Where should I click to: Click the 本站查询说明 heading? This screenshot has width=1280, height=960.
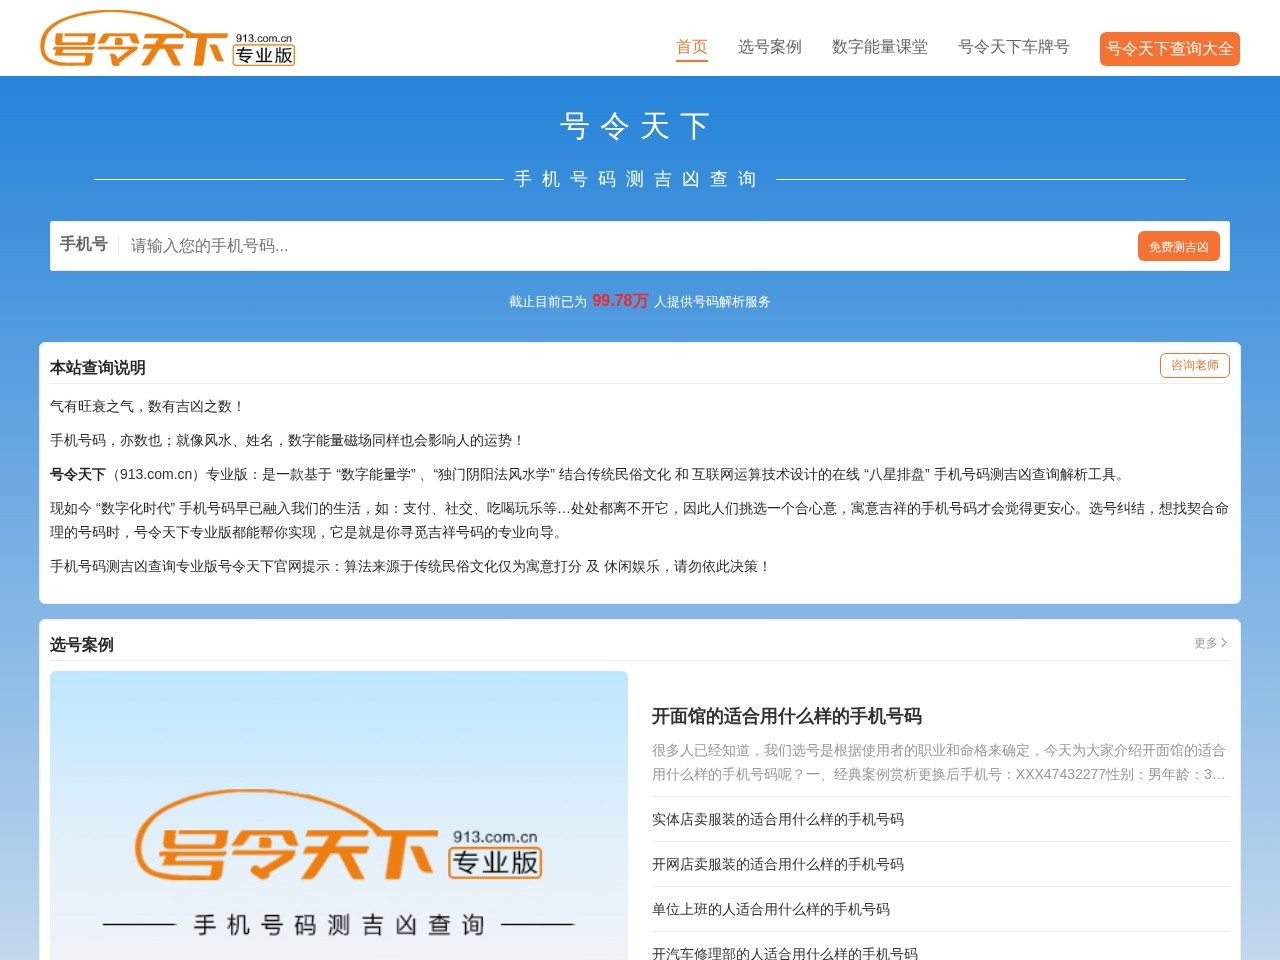(98, 367)
